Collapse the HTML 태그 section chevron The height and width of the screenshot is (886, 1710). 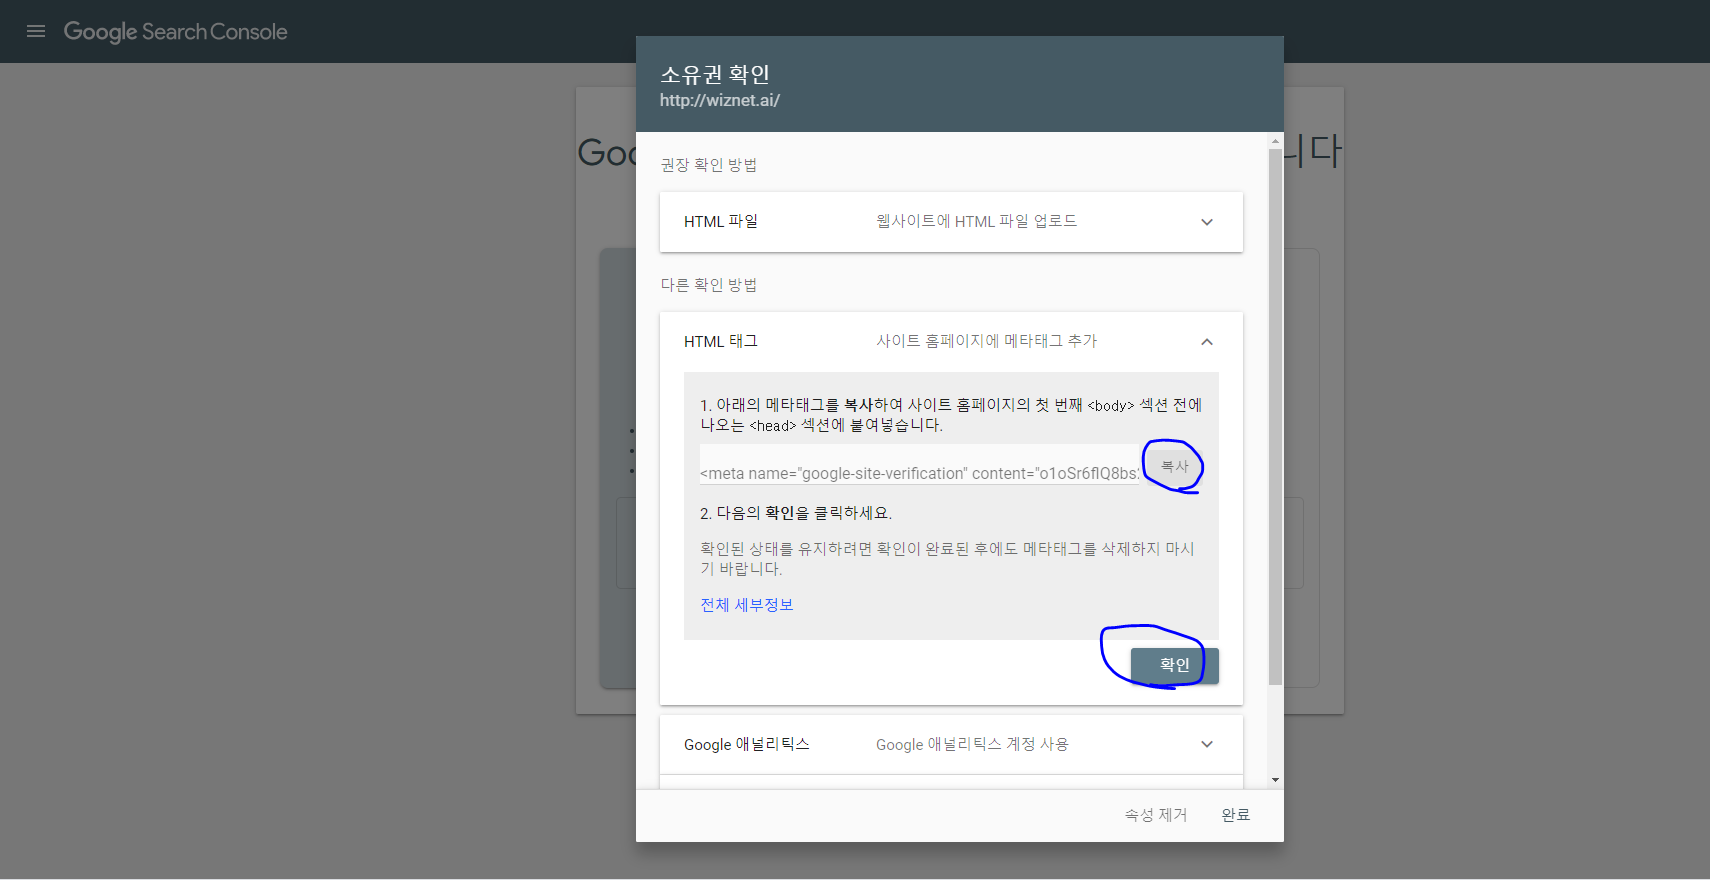[1207, 342]
